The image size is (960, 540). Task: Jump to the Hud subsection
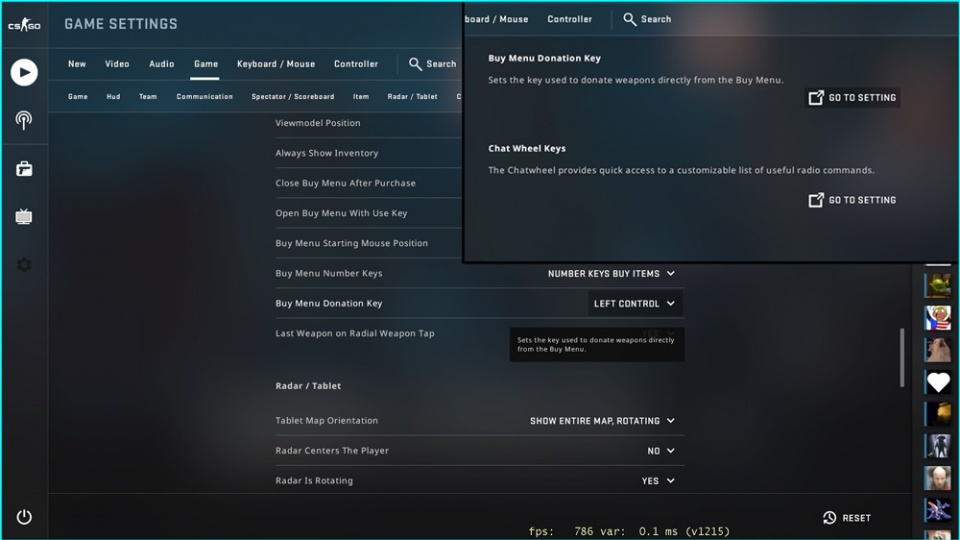click(x=113, y=97)
